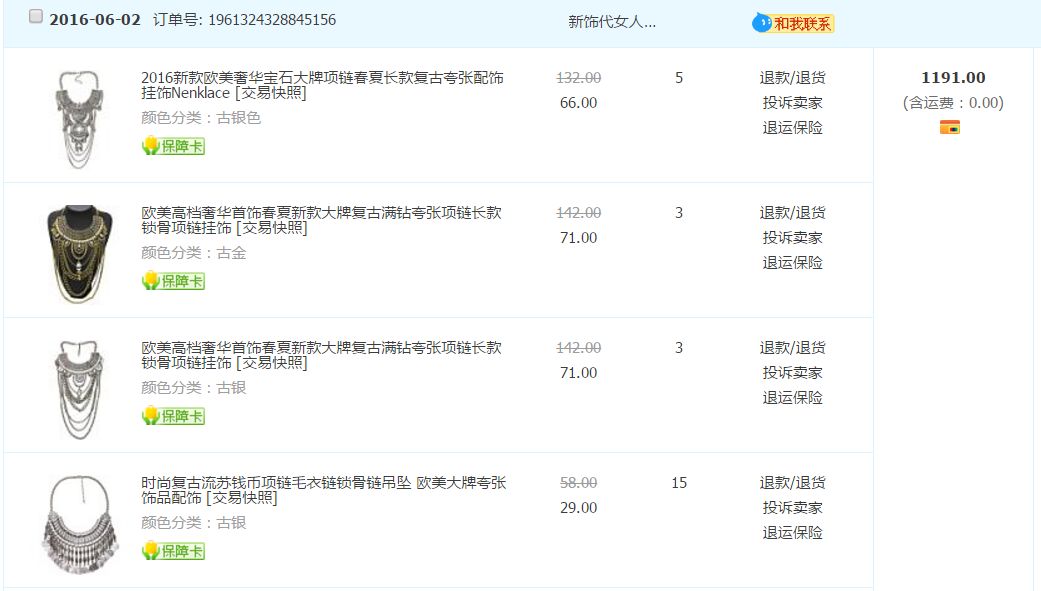This screenshot has width=1041, height=591.
Task: Click 投诉卖家 for the gold necklace
Action: click(792, 238)
